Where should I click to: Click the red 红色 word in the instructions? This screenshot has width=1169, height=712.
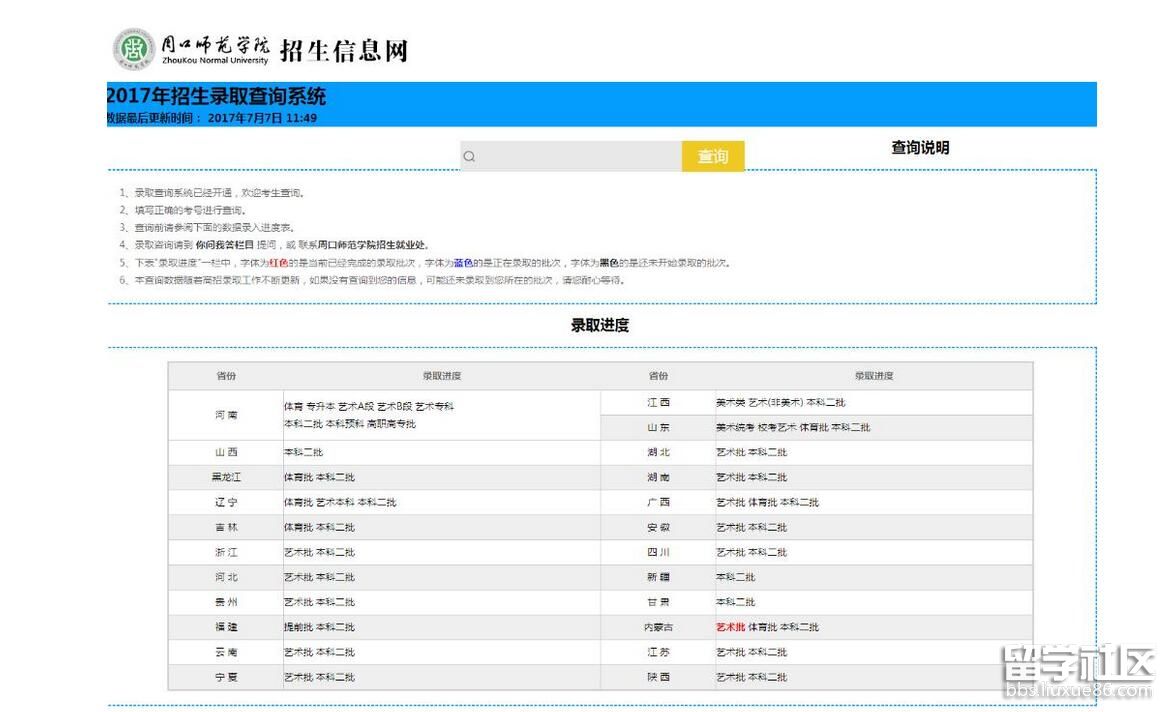coord(278,263)
